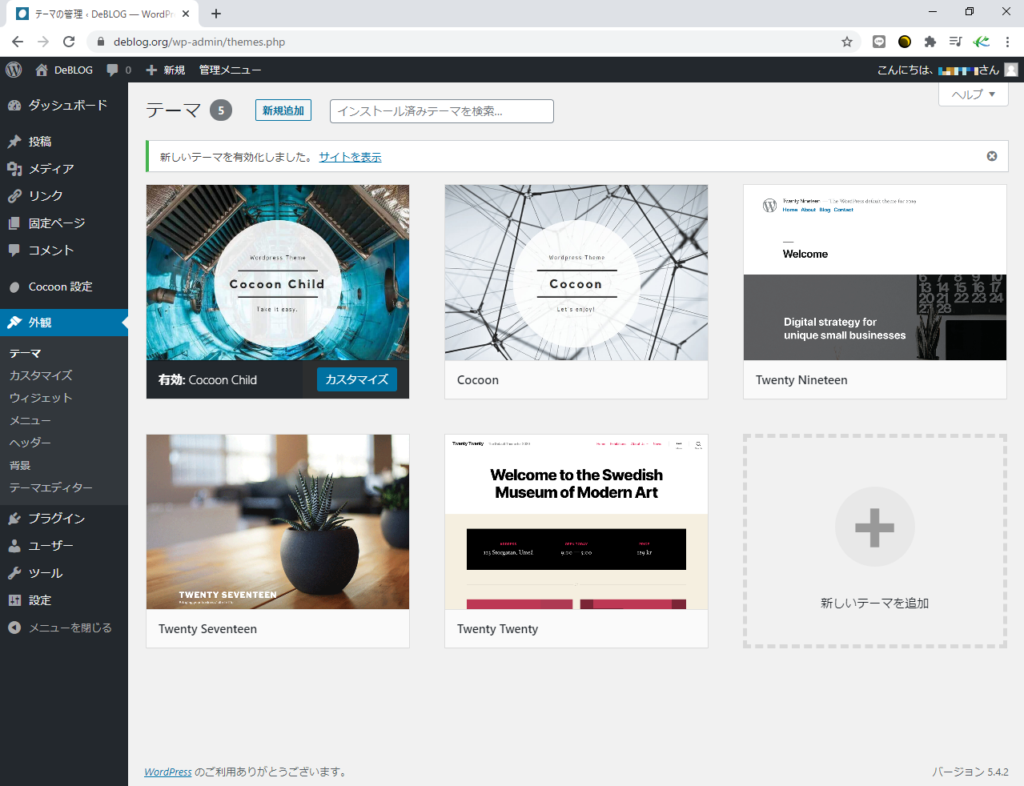Image resolution: width=1024 pixels, height=786 pixels.
Task: Click the Twenty Nineteen theme name
Action: tap(801, 380)
